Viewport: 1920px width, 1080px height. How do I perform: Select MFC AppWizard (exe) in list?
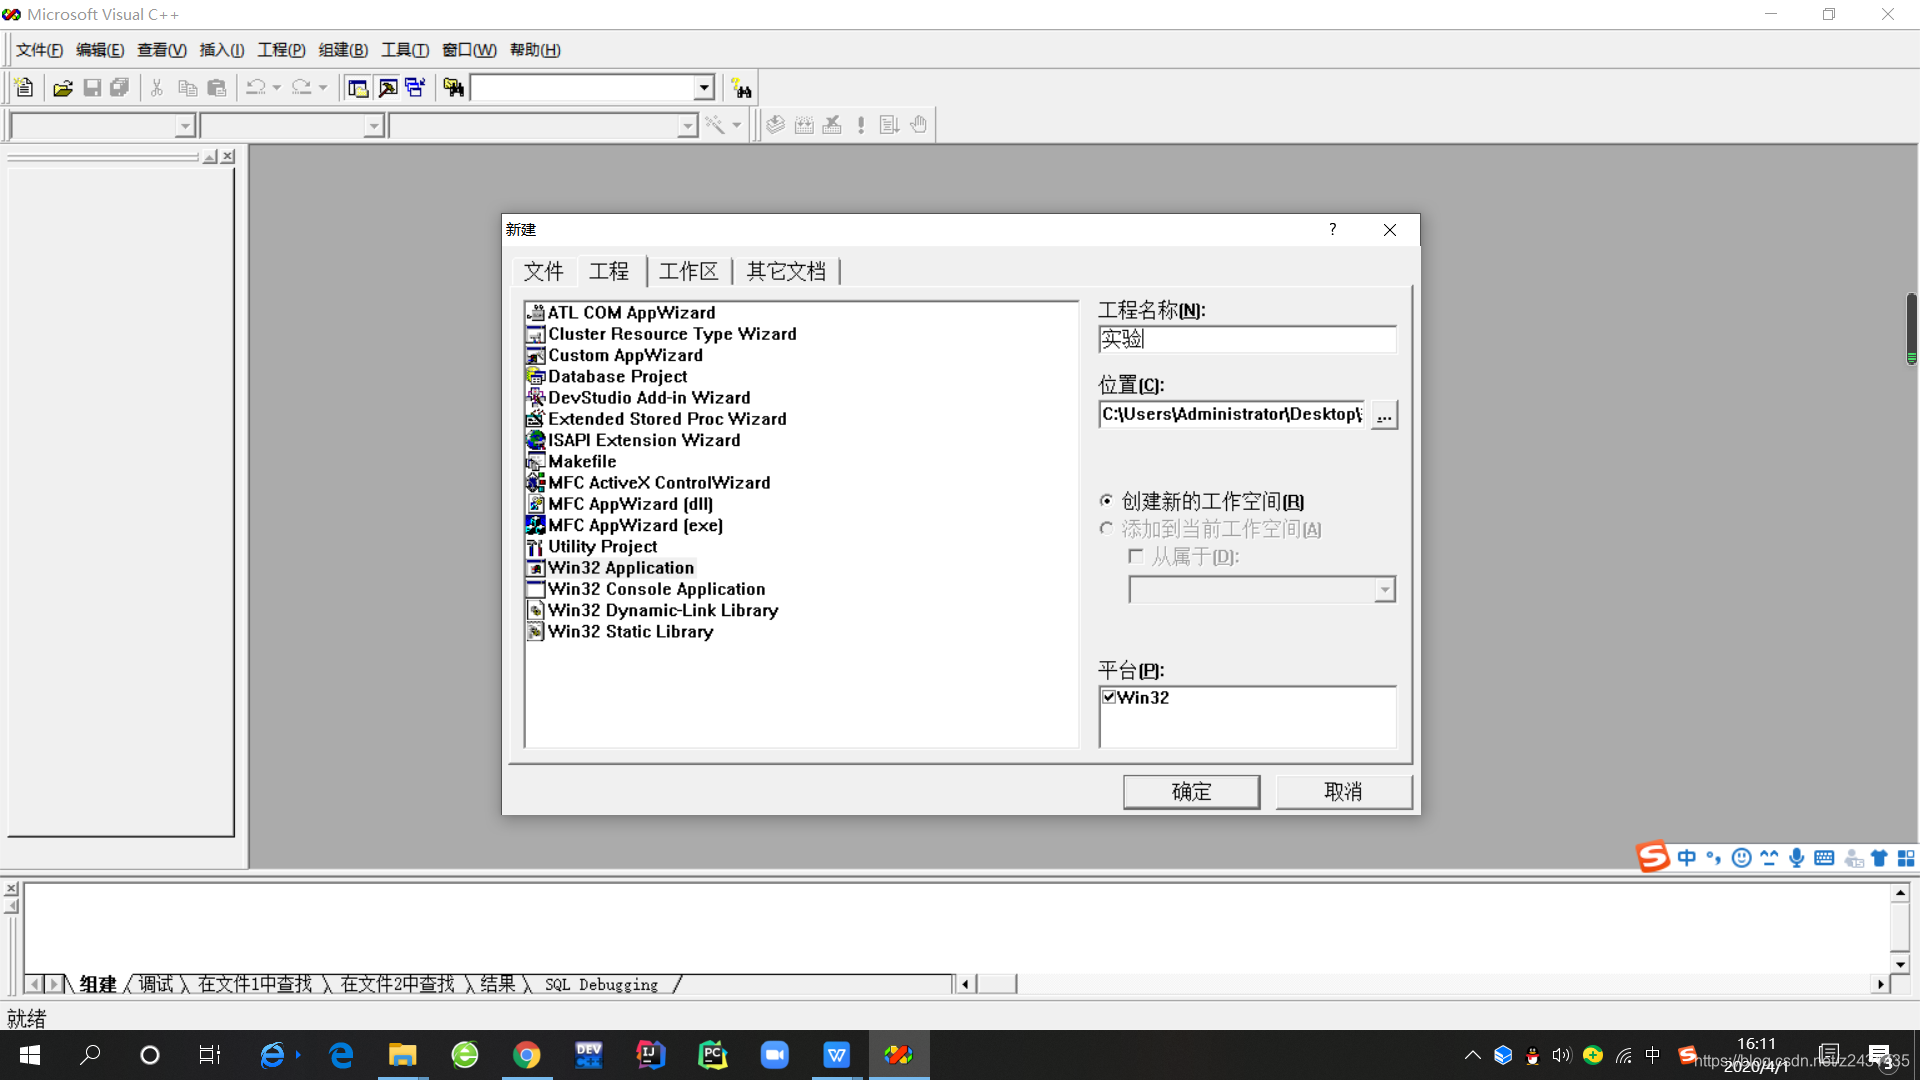coord(635,525)
